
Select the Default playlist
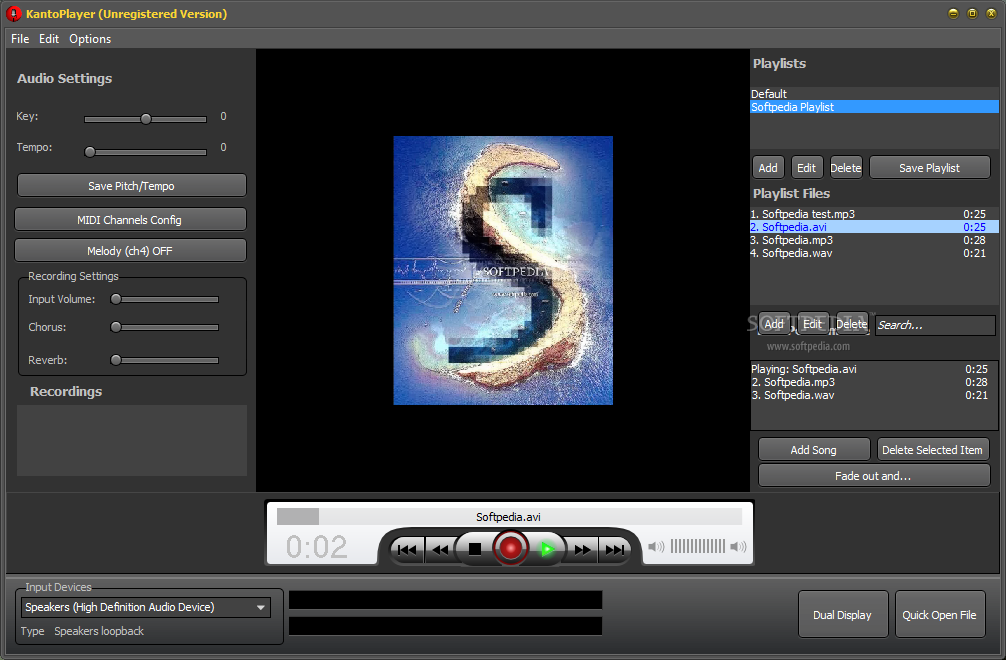pyautogui.click(x=874, y=94)
